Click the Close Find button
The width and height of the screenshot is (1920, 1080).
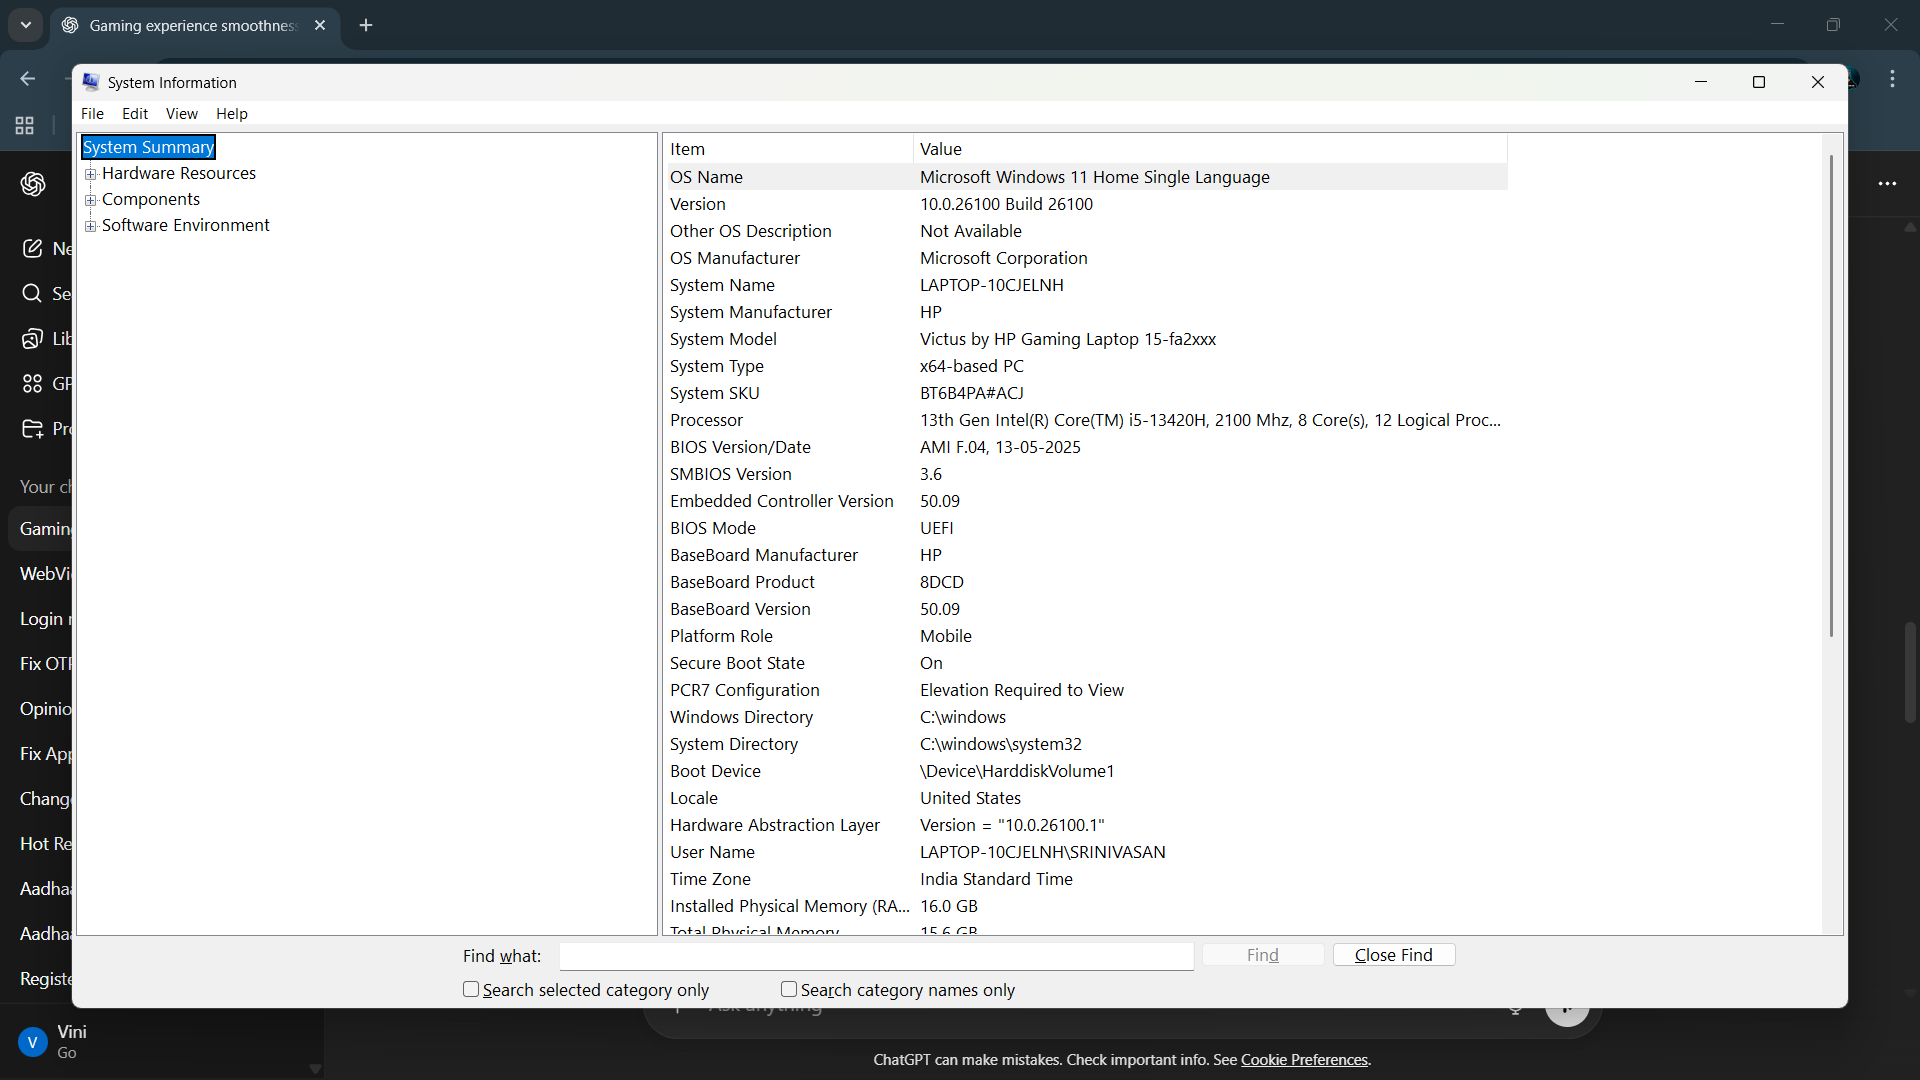tap(1393, 955)
